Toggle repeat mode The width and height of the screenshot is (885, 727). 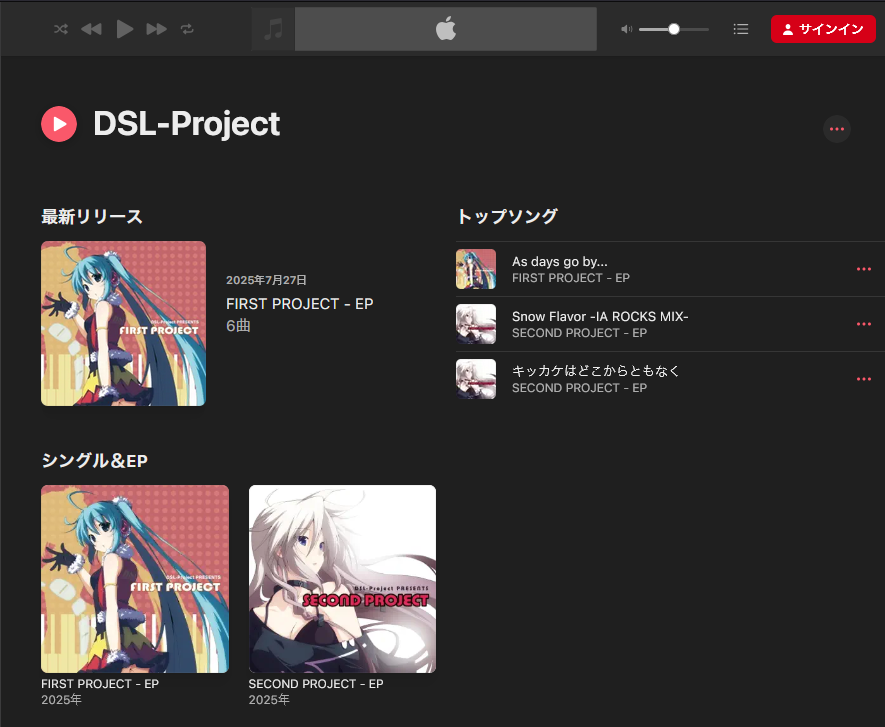point(187,29)
